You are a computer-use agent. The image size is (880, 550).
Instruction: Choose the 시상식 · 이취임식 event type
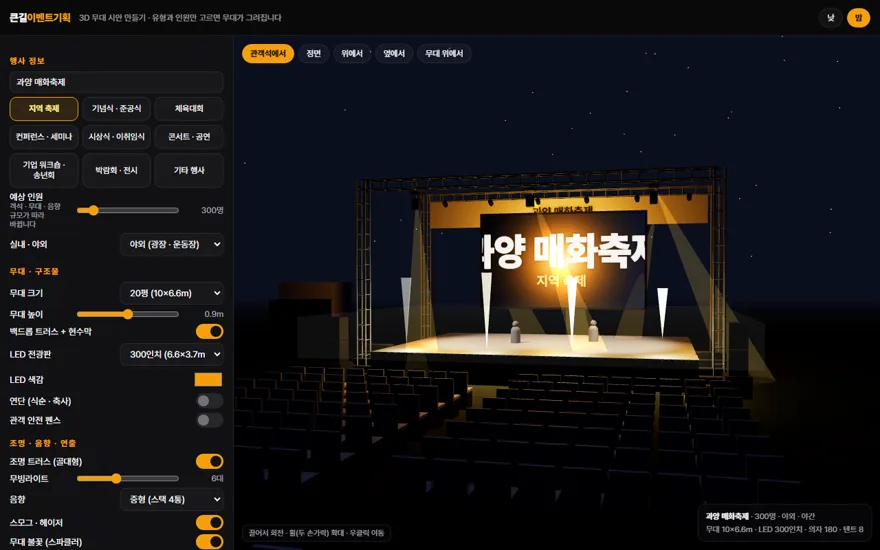pos(116,136)
